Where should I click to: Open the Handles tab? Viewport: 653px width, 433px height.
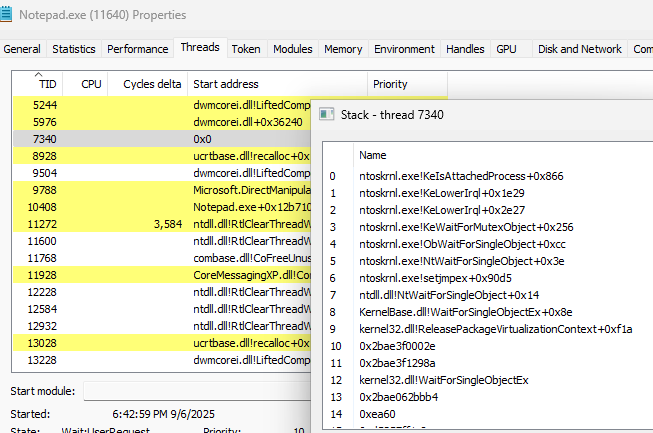point(465,49)
